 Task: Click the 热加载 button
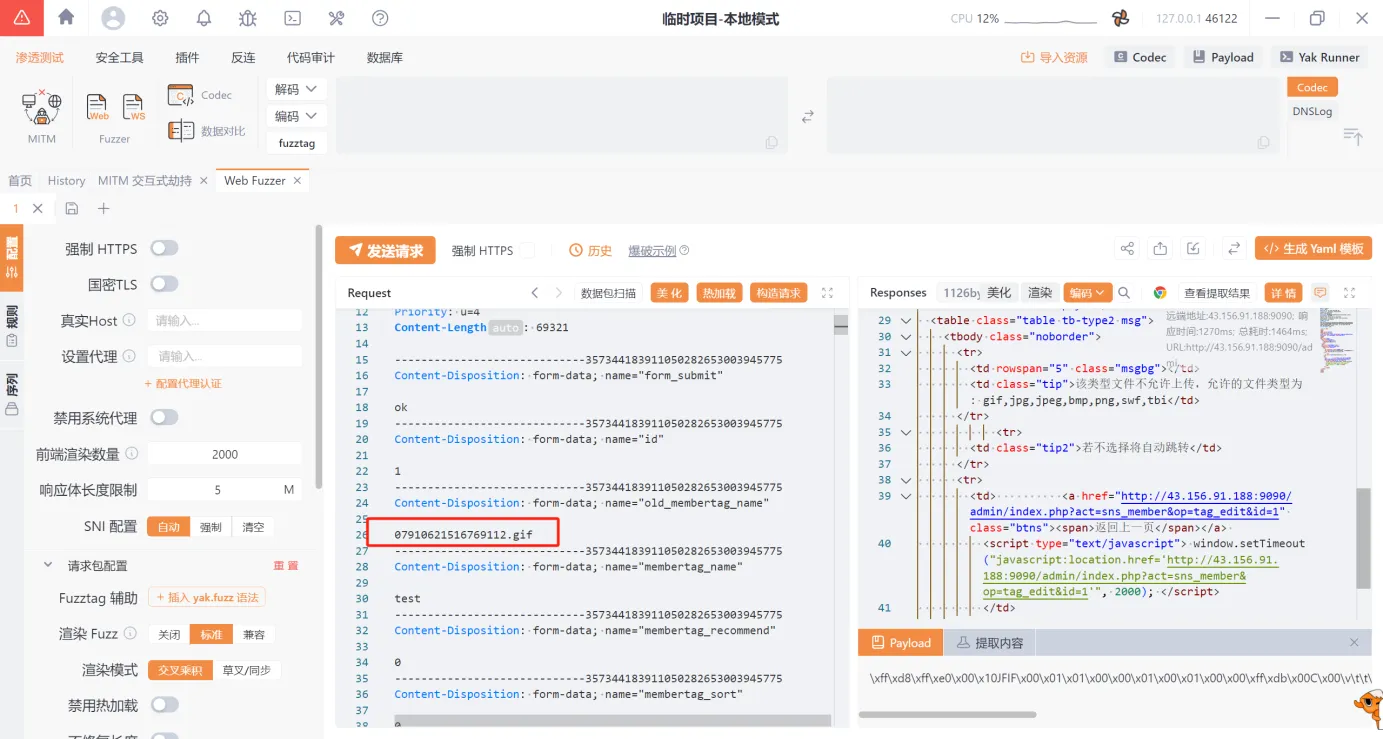coord(719,293)
